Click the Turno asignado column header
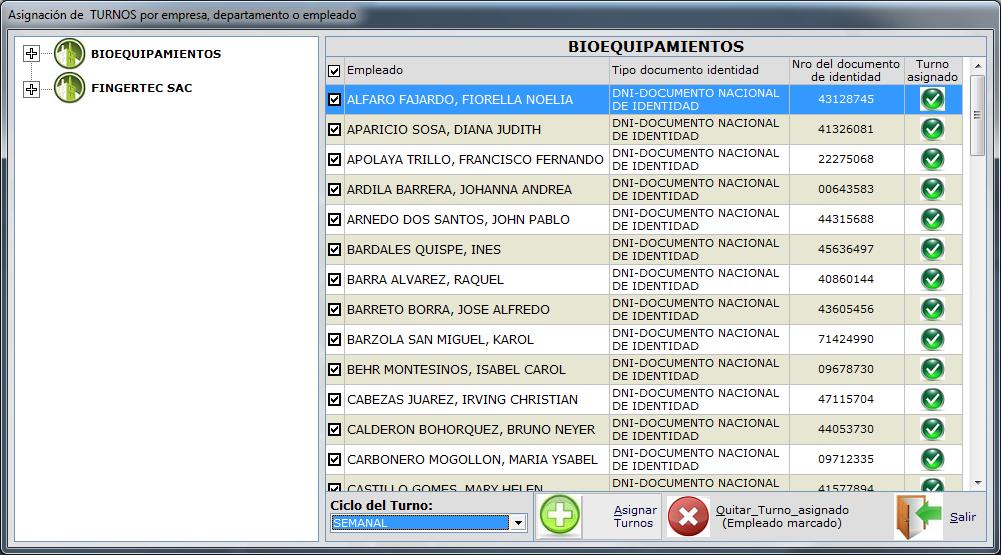Image resolution: width=1001 pixels, height=555 pixels. pos(932,70)
